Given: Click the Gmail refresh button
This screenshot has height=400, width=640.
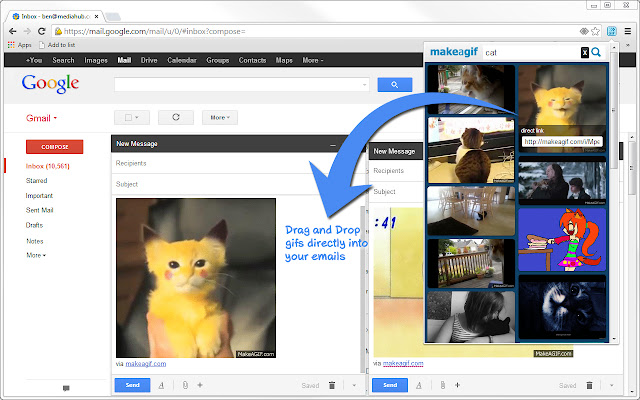Looking at the screenshot, I should [176, 118].
